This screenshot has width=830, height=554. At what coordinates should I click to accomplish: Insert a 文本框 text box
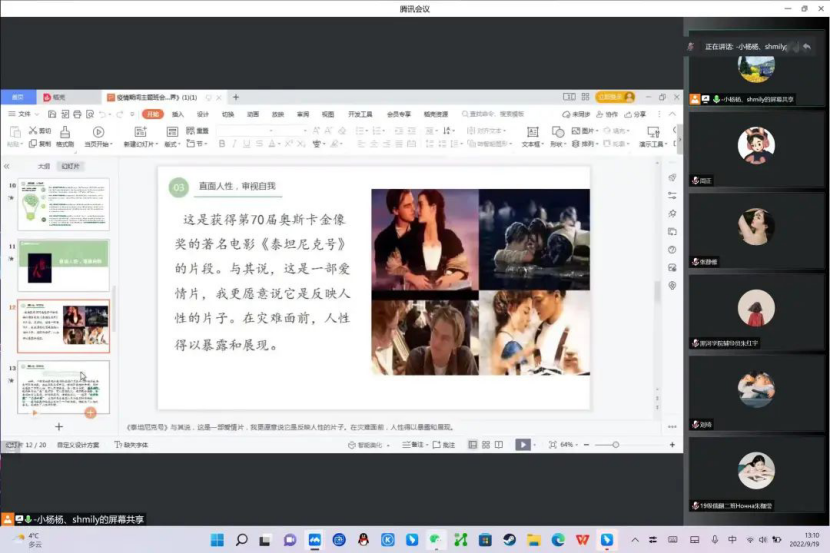coord(531,132)
